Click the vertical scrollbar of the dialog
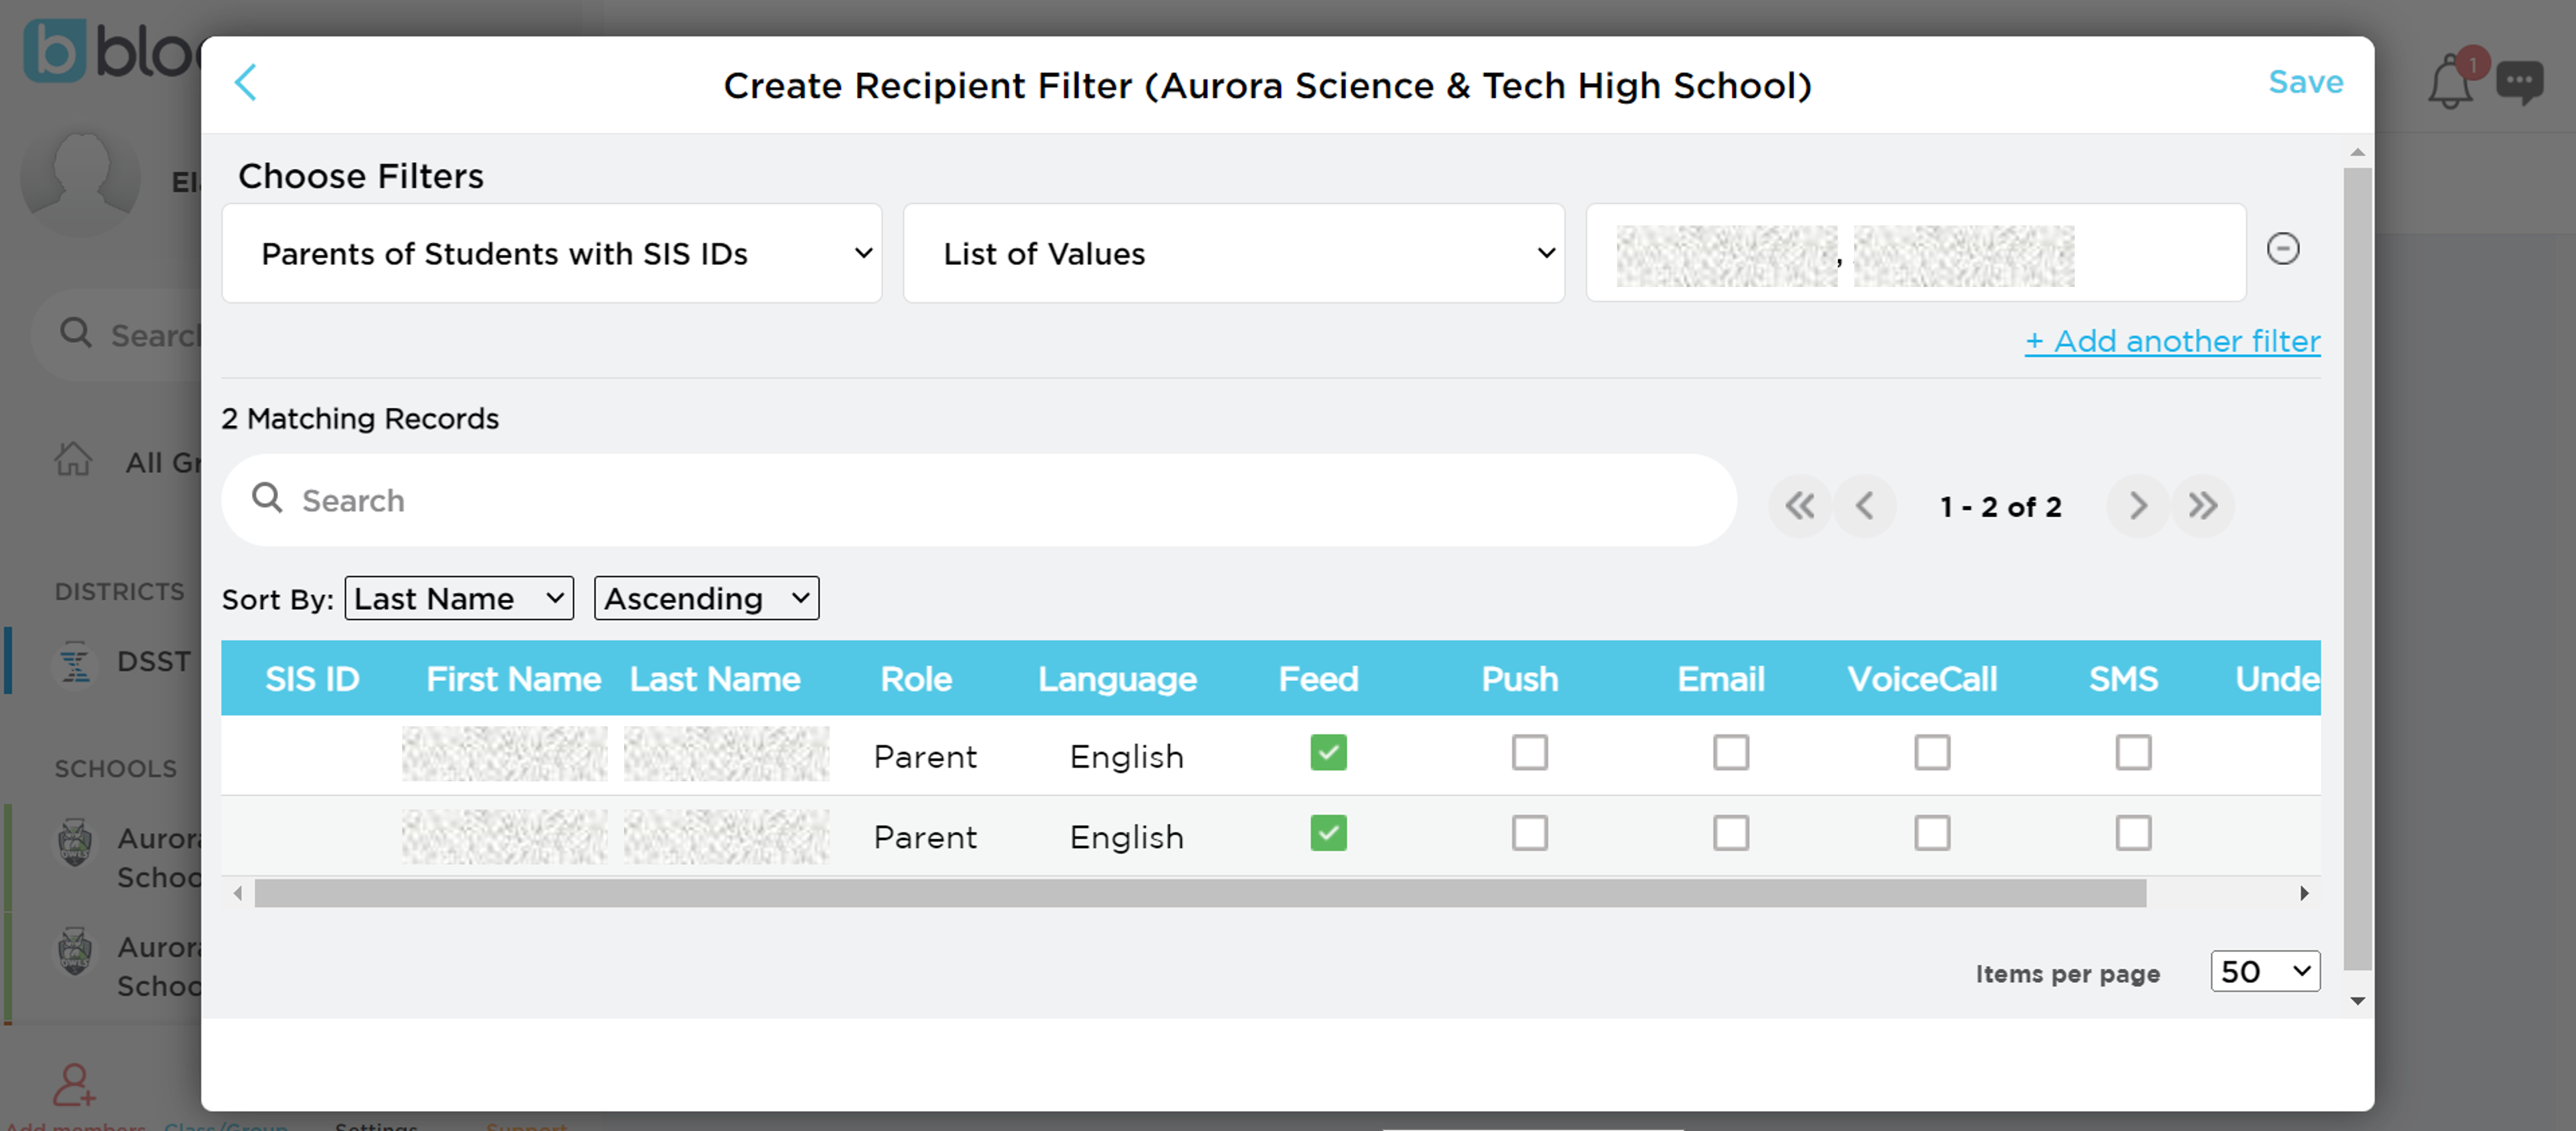This screenshot has width=2576, height=1131. click(2357, 568)
